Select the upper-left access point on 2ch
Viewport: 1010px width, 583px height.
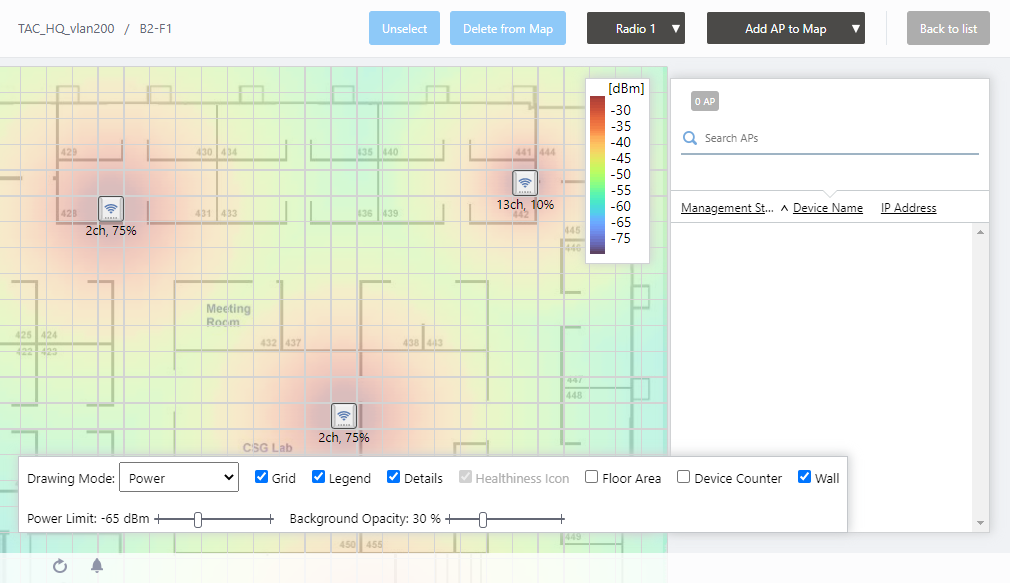pos(110,208)
